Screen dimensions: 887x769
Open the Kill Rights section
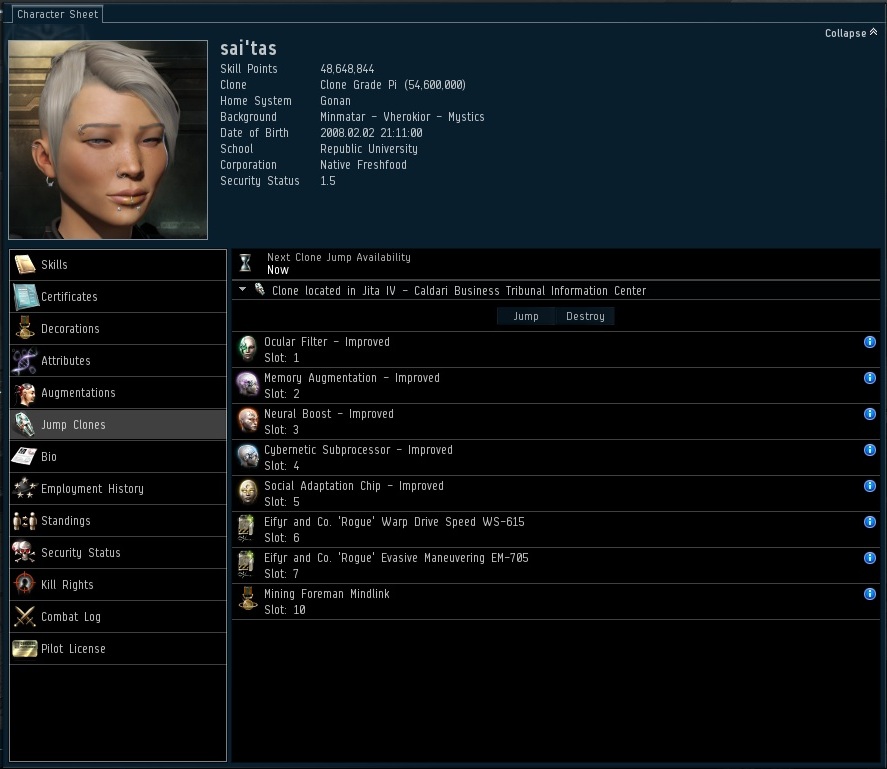(118, 585)
